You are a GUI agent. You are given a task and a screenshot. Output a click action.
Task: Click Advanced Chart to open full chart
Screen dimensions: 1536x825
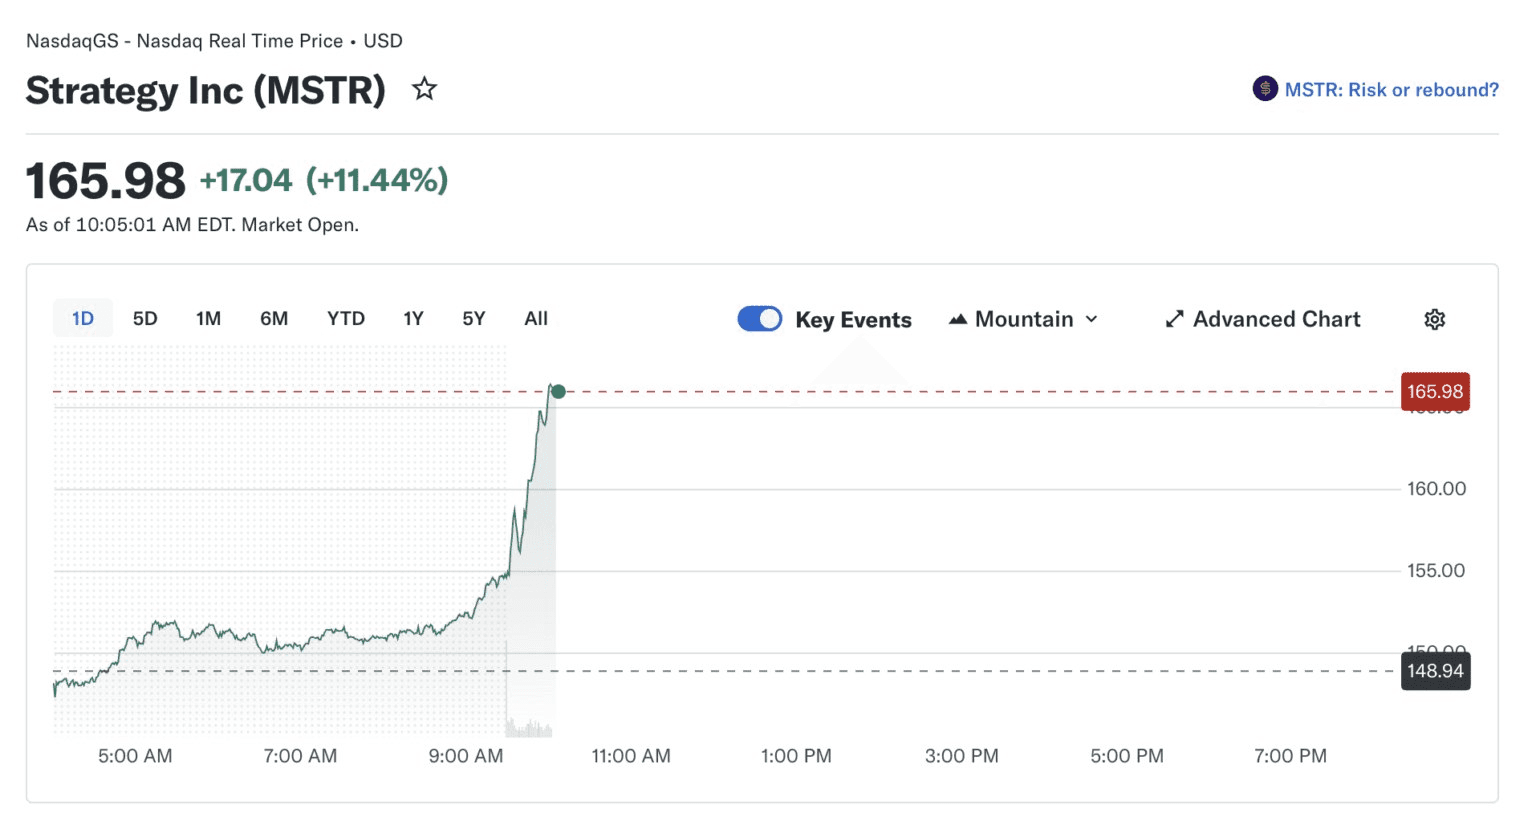point(1277,318)
